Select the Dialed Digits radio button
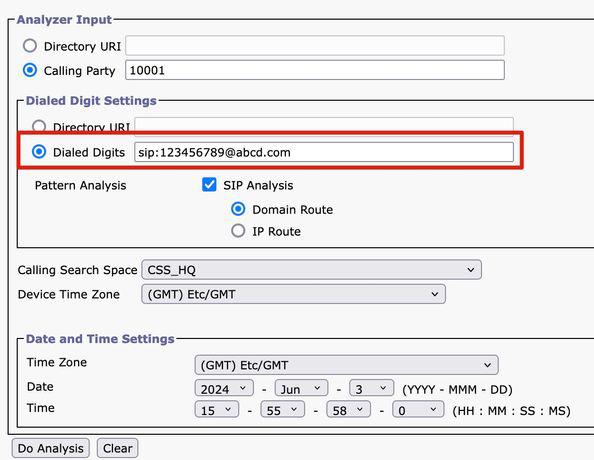594x460 pixels. pos(39,152)
